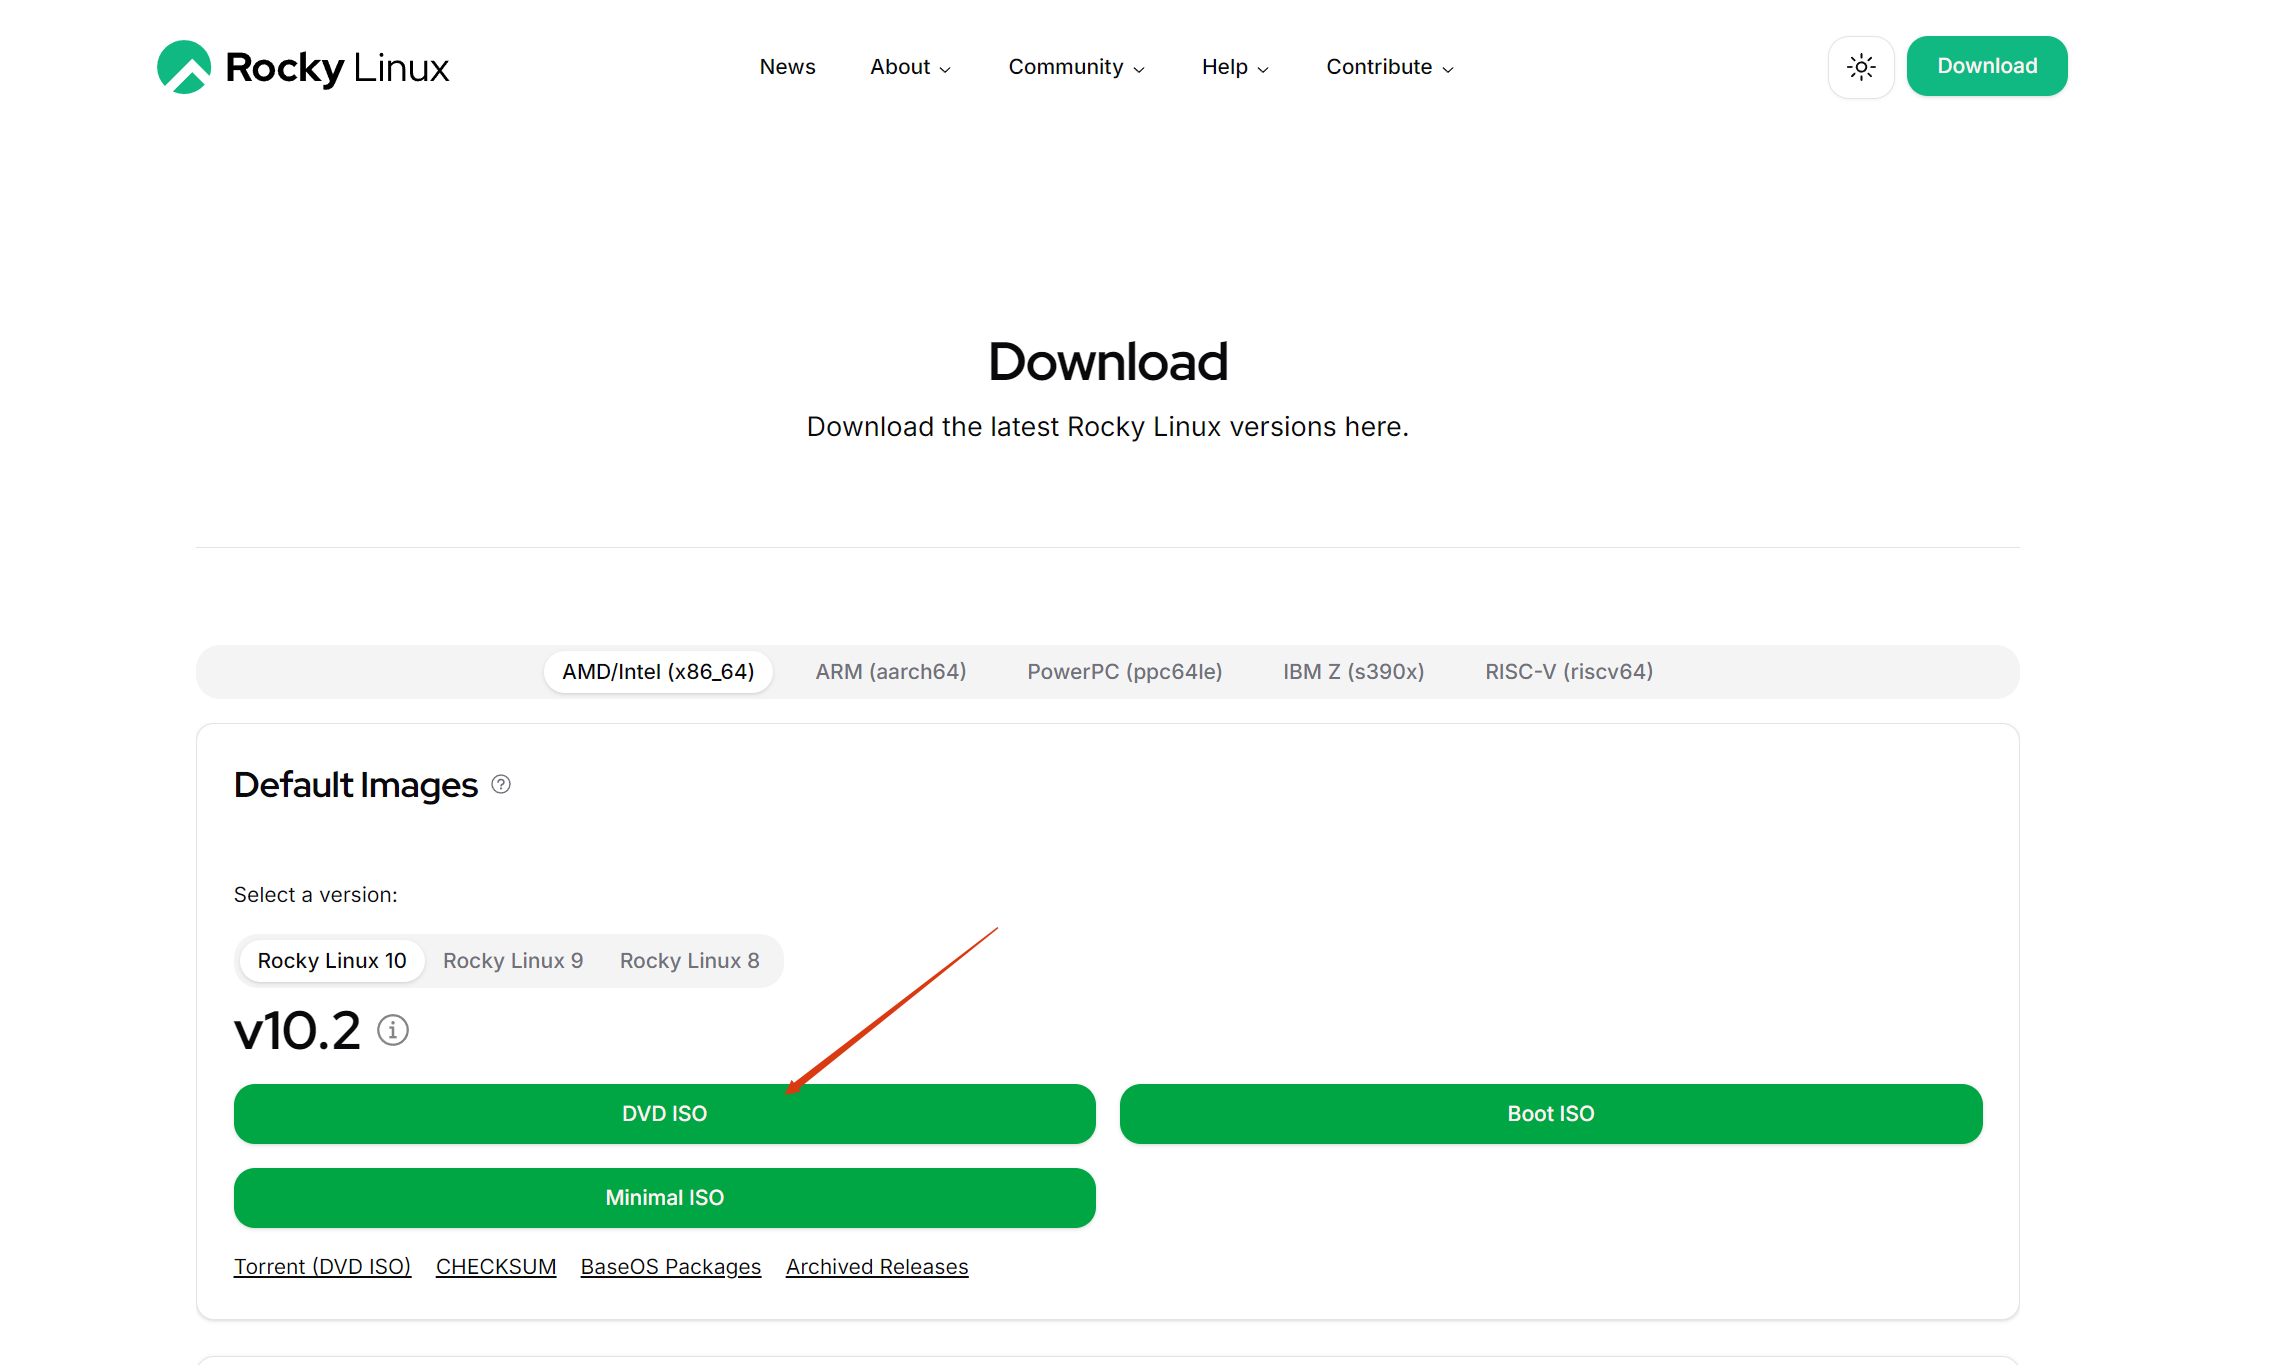Expand the Community dropdown menu

click(1077, 67)
